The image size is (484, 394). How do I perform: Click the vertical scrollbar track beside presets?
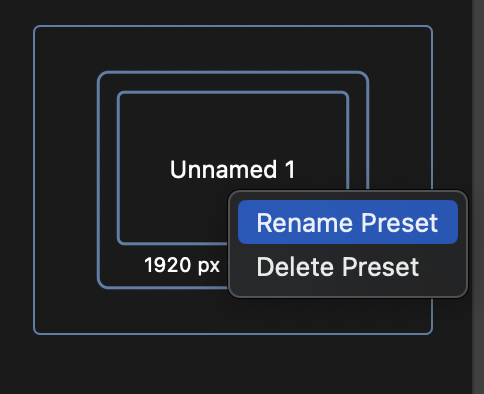coord(478,197)
